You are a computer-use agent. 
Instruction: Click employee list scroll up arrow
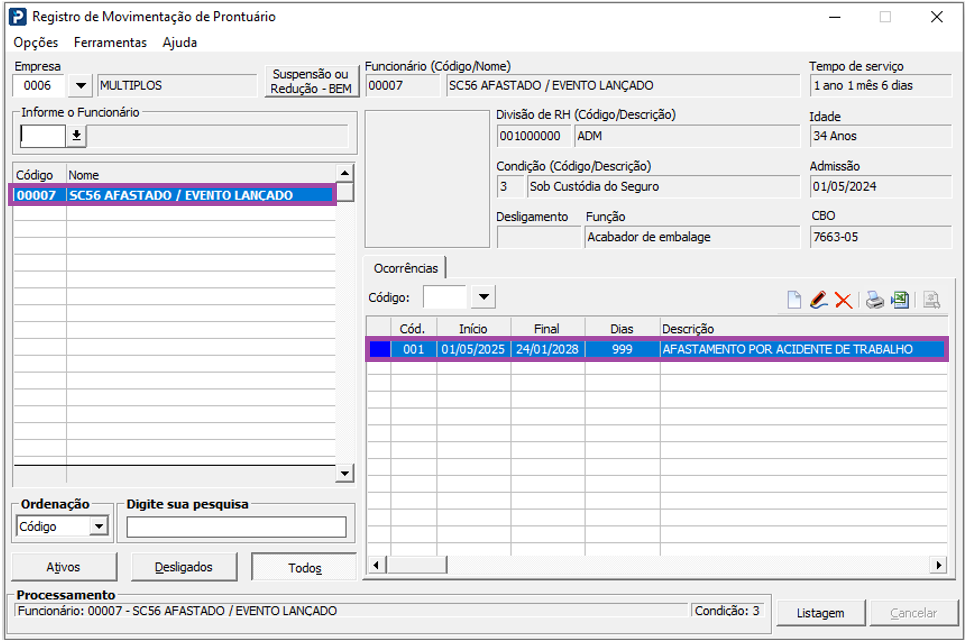coord(344,172)
